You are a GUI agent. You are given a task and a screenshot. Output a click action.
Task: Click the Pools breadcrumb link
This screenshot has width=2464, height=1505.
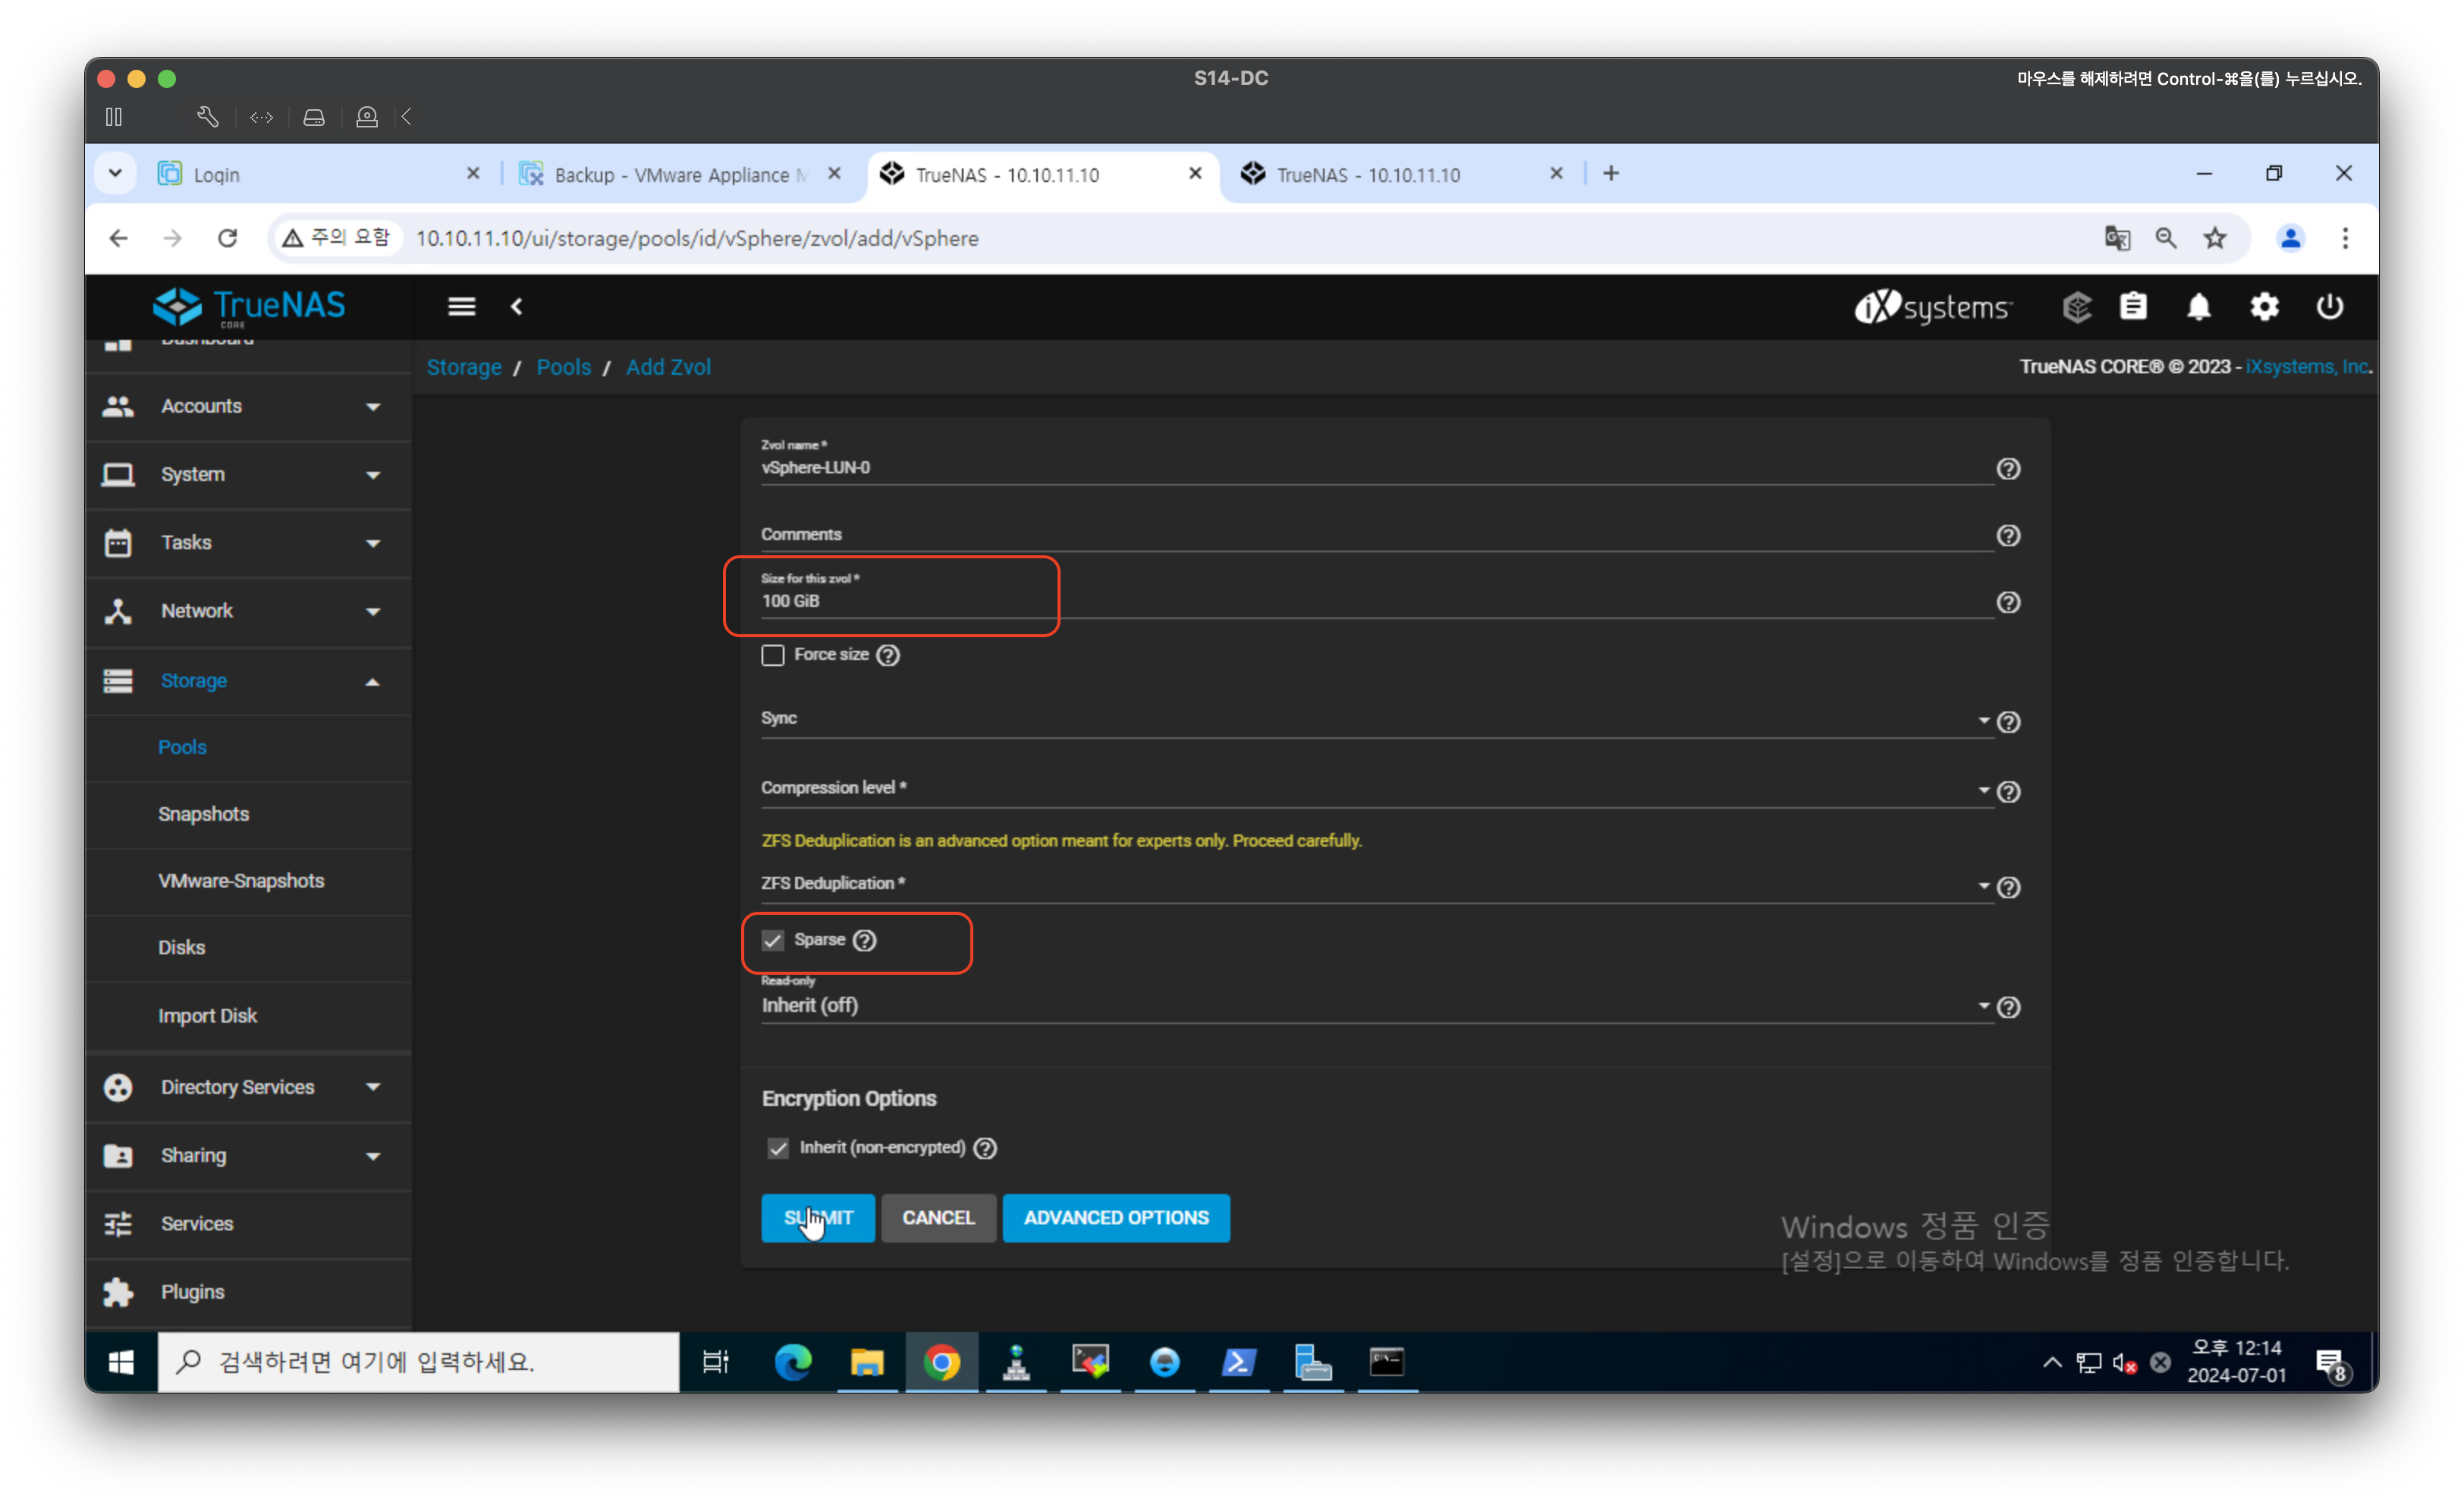563,367
